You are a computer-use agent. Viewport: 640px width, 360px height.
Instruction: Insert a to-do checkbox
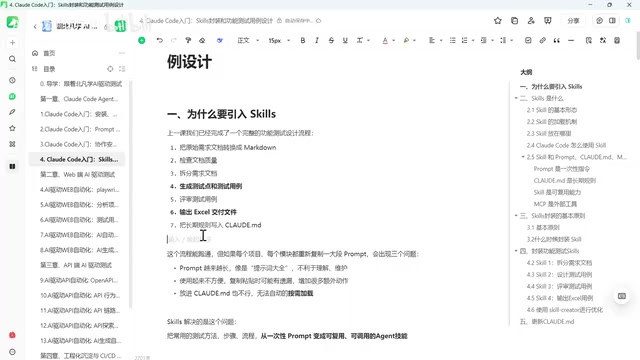click(528, 40)
